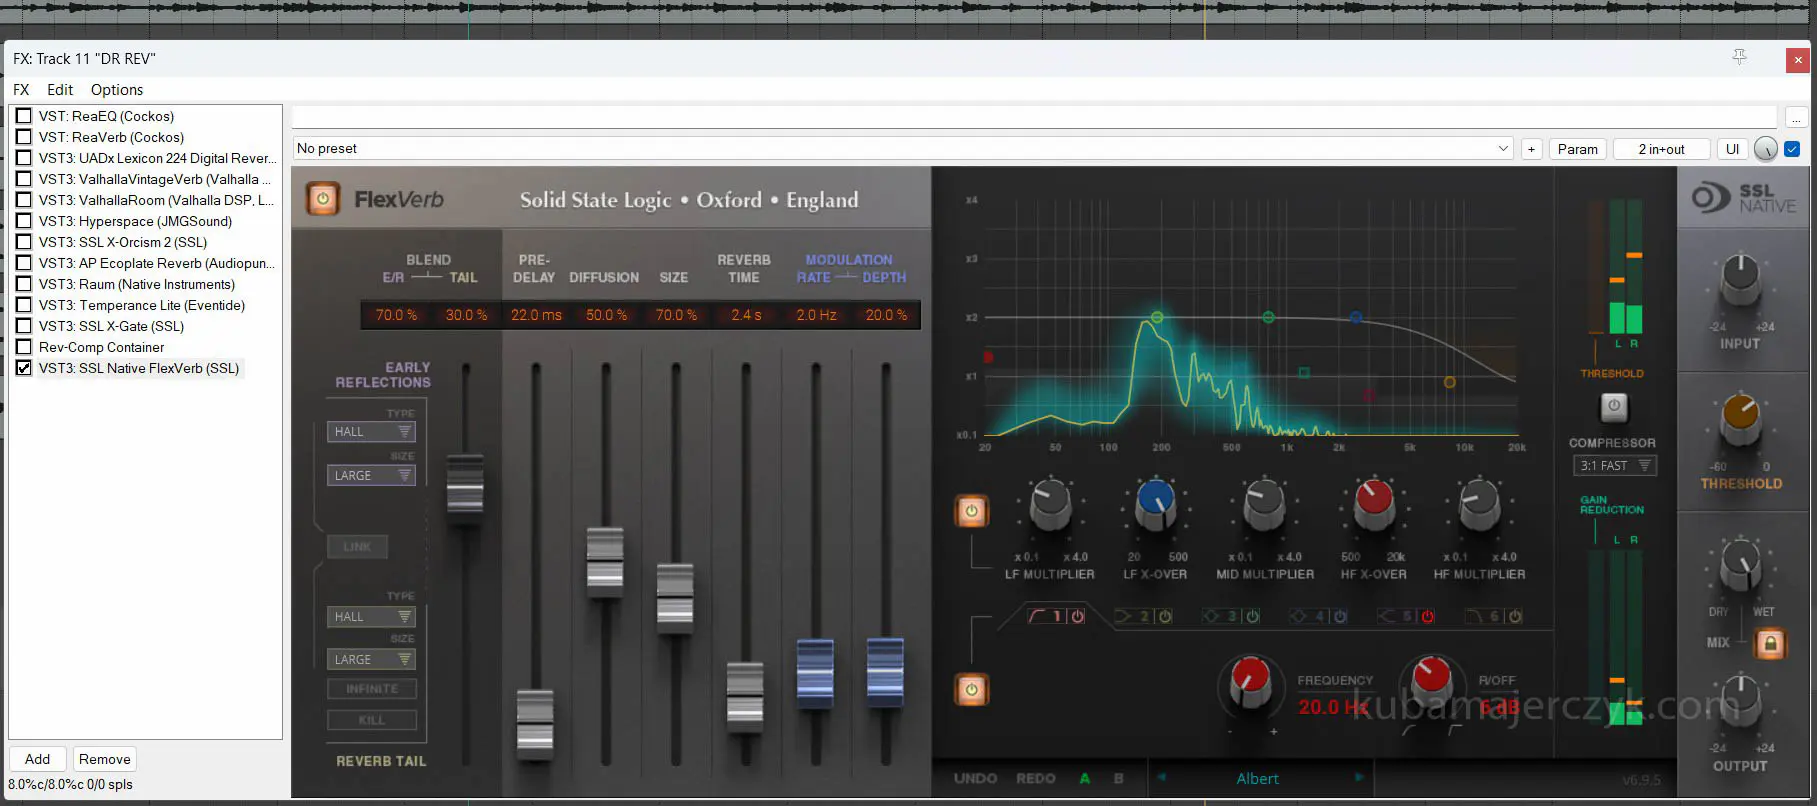Image resolution: width=1817 pixels, height=806 pixels.
Task: Toggle the mix lock icon
Action: [1769, 643]
